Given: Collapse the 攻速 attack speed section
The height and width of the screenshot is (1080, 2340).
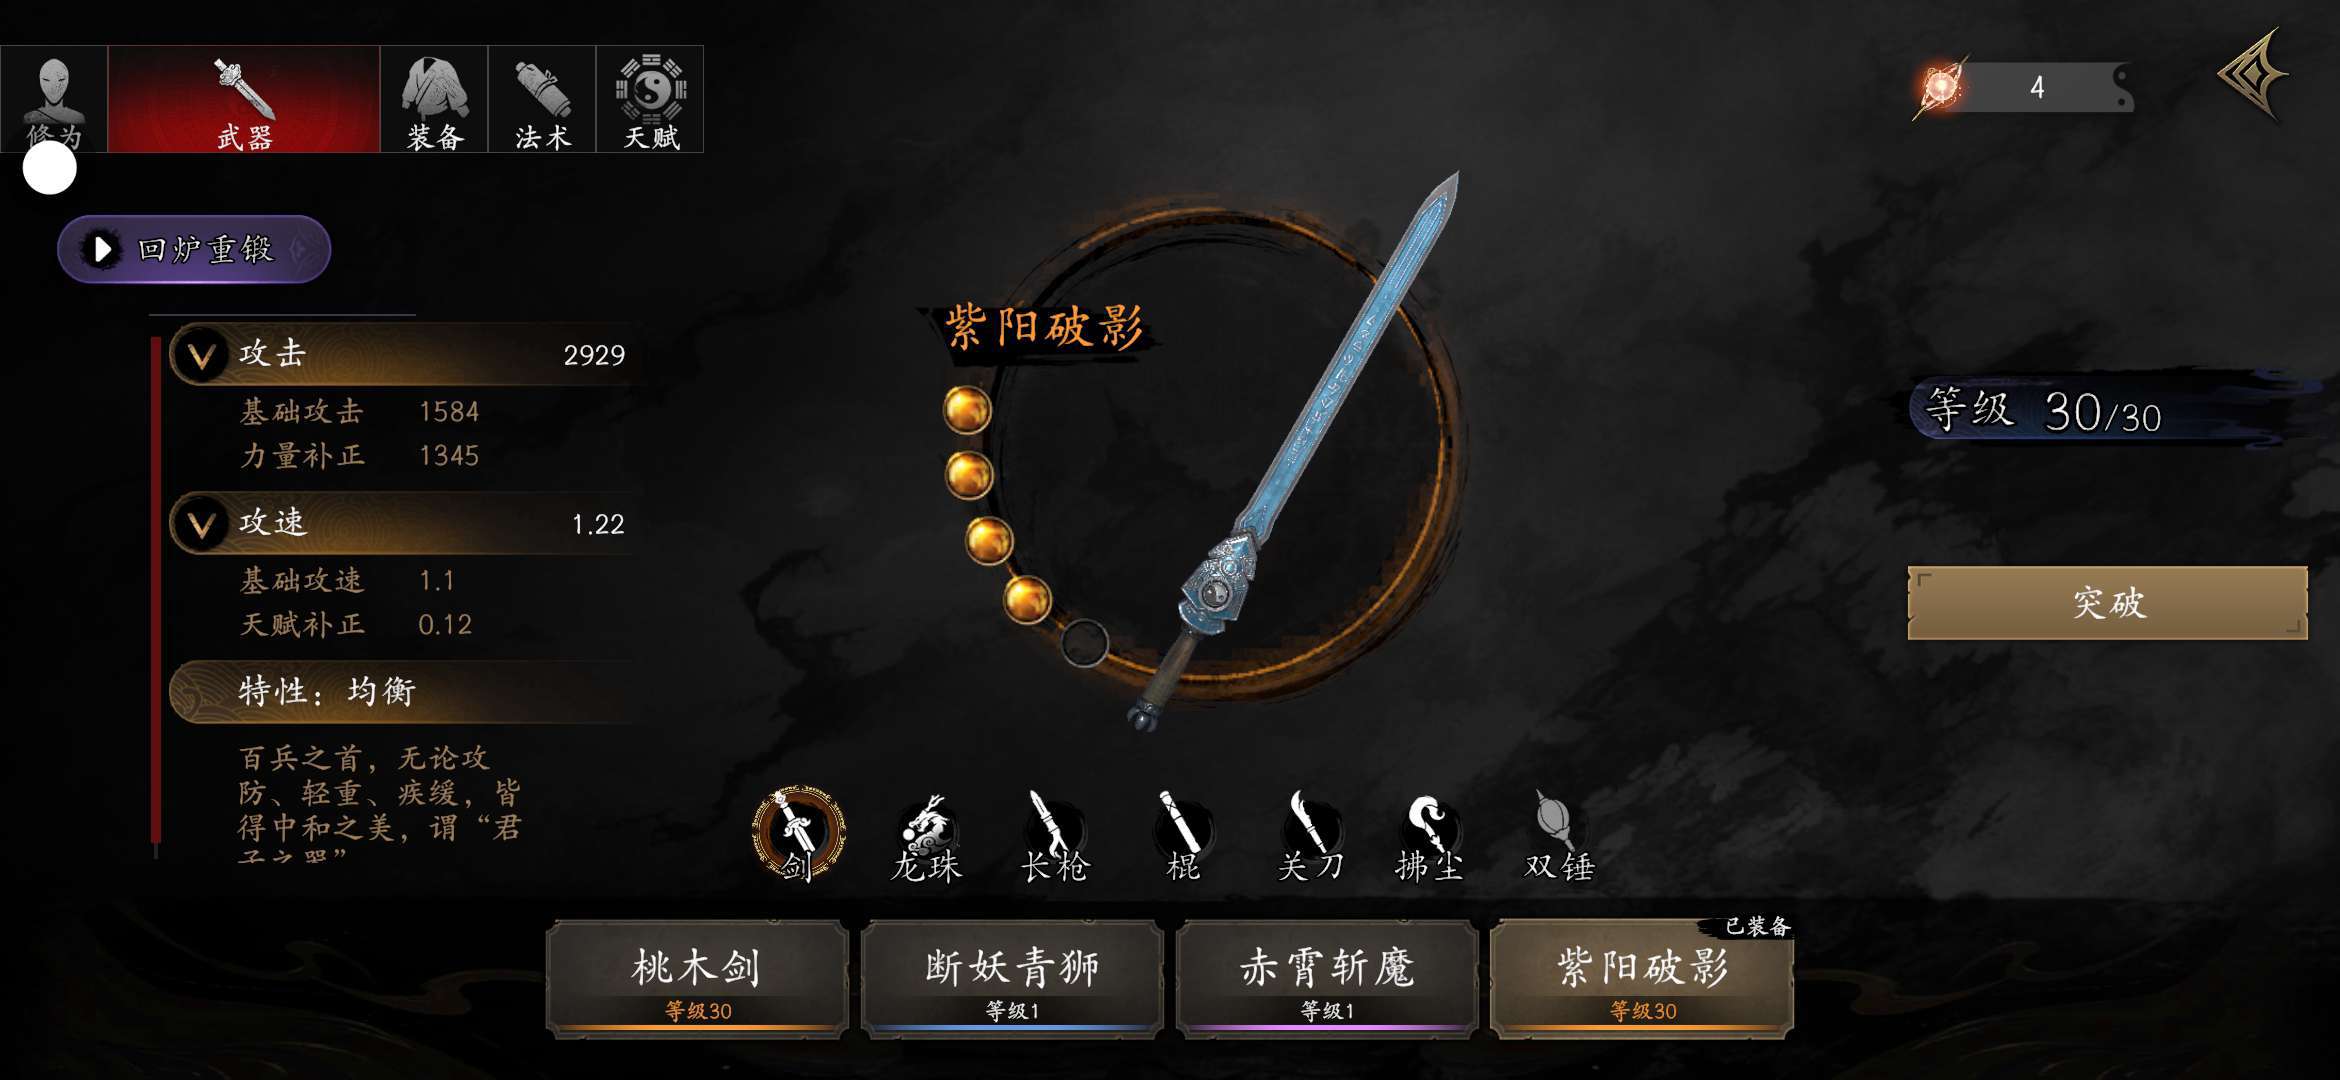Looking at the screenshot, I should (x=201, y=524).
